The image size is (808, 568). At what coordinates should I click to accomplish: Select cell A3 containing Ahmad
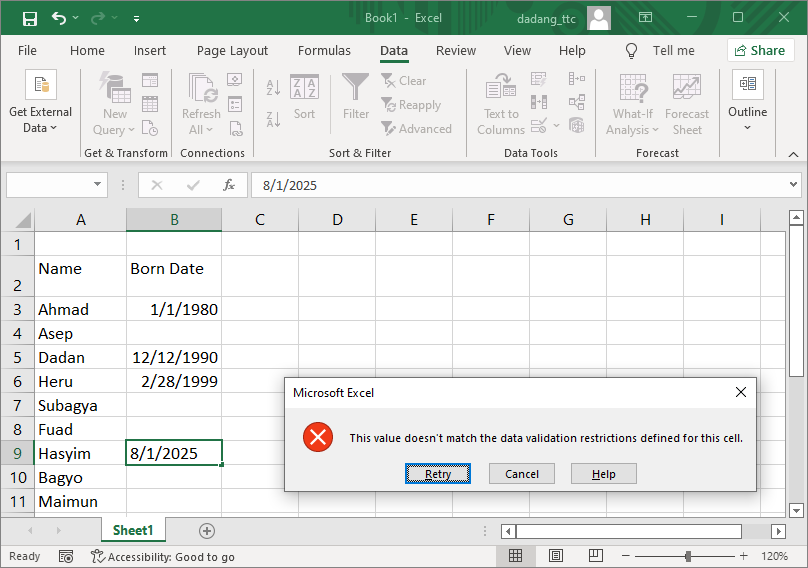coord(81,309)
